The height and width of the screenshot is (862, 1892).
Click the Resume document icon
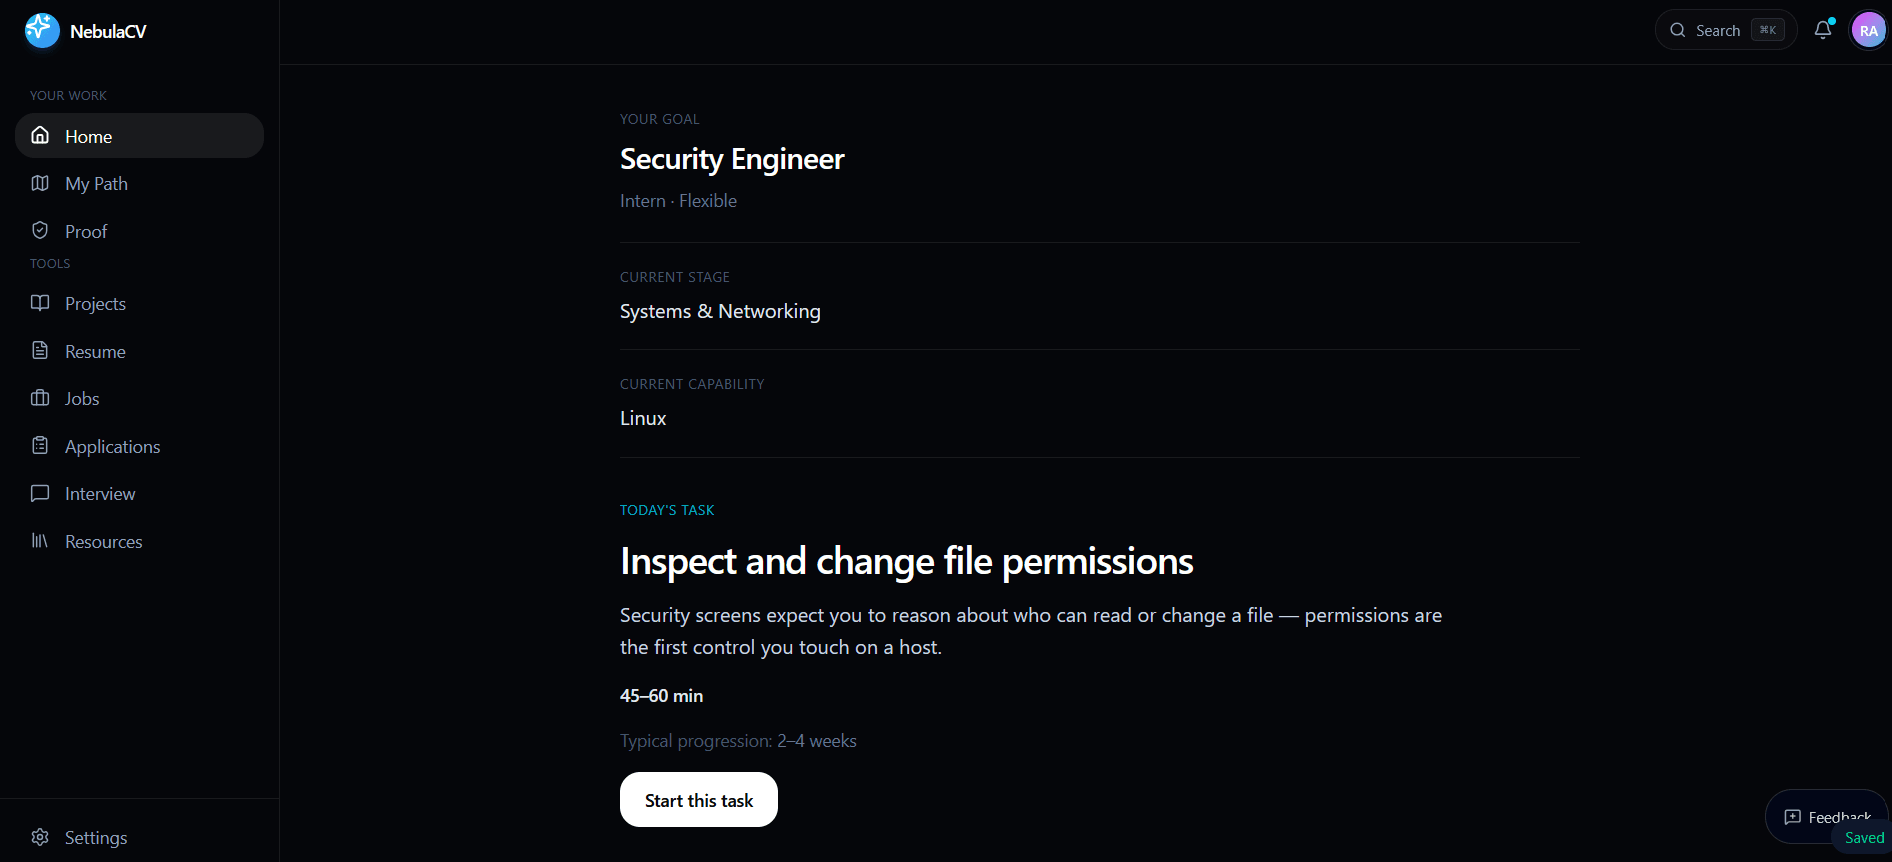click(40, 350)
